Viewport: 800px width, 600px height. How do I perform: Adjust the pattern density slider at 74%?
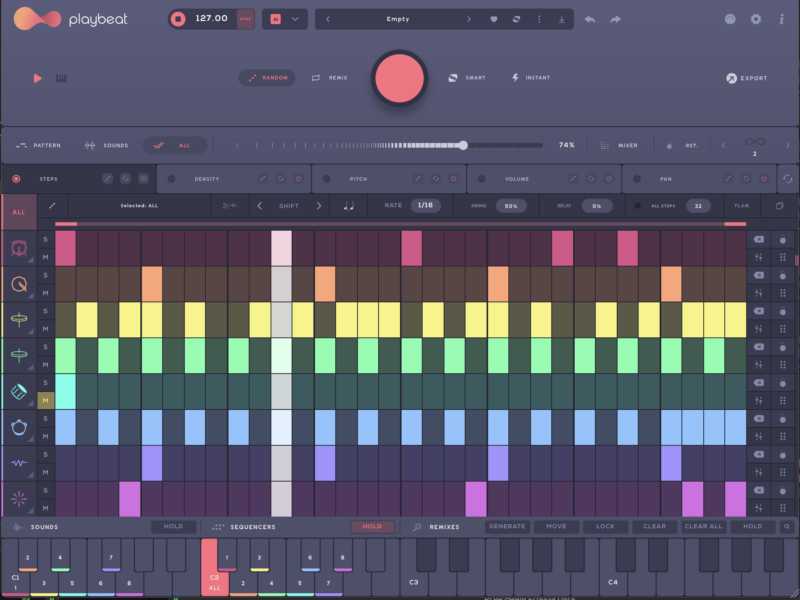coord(462,145)
